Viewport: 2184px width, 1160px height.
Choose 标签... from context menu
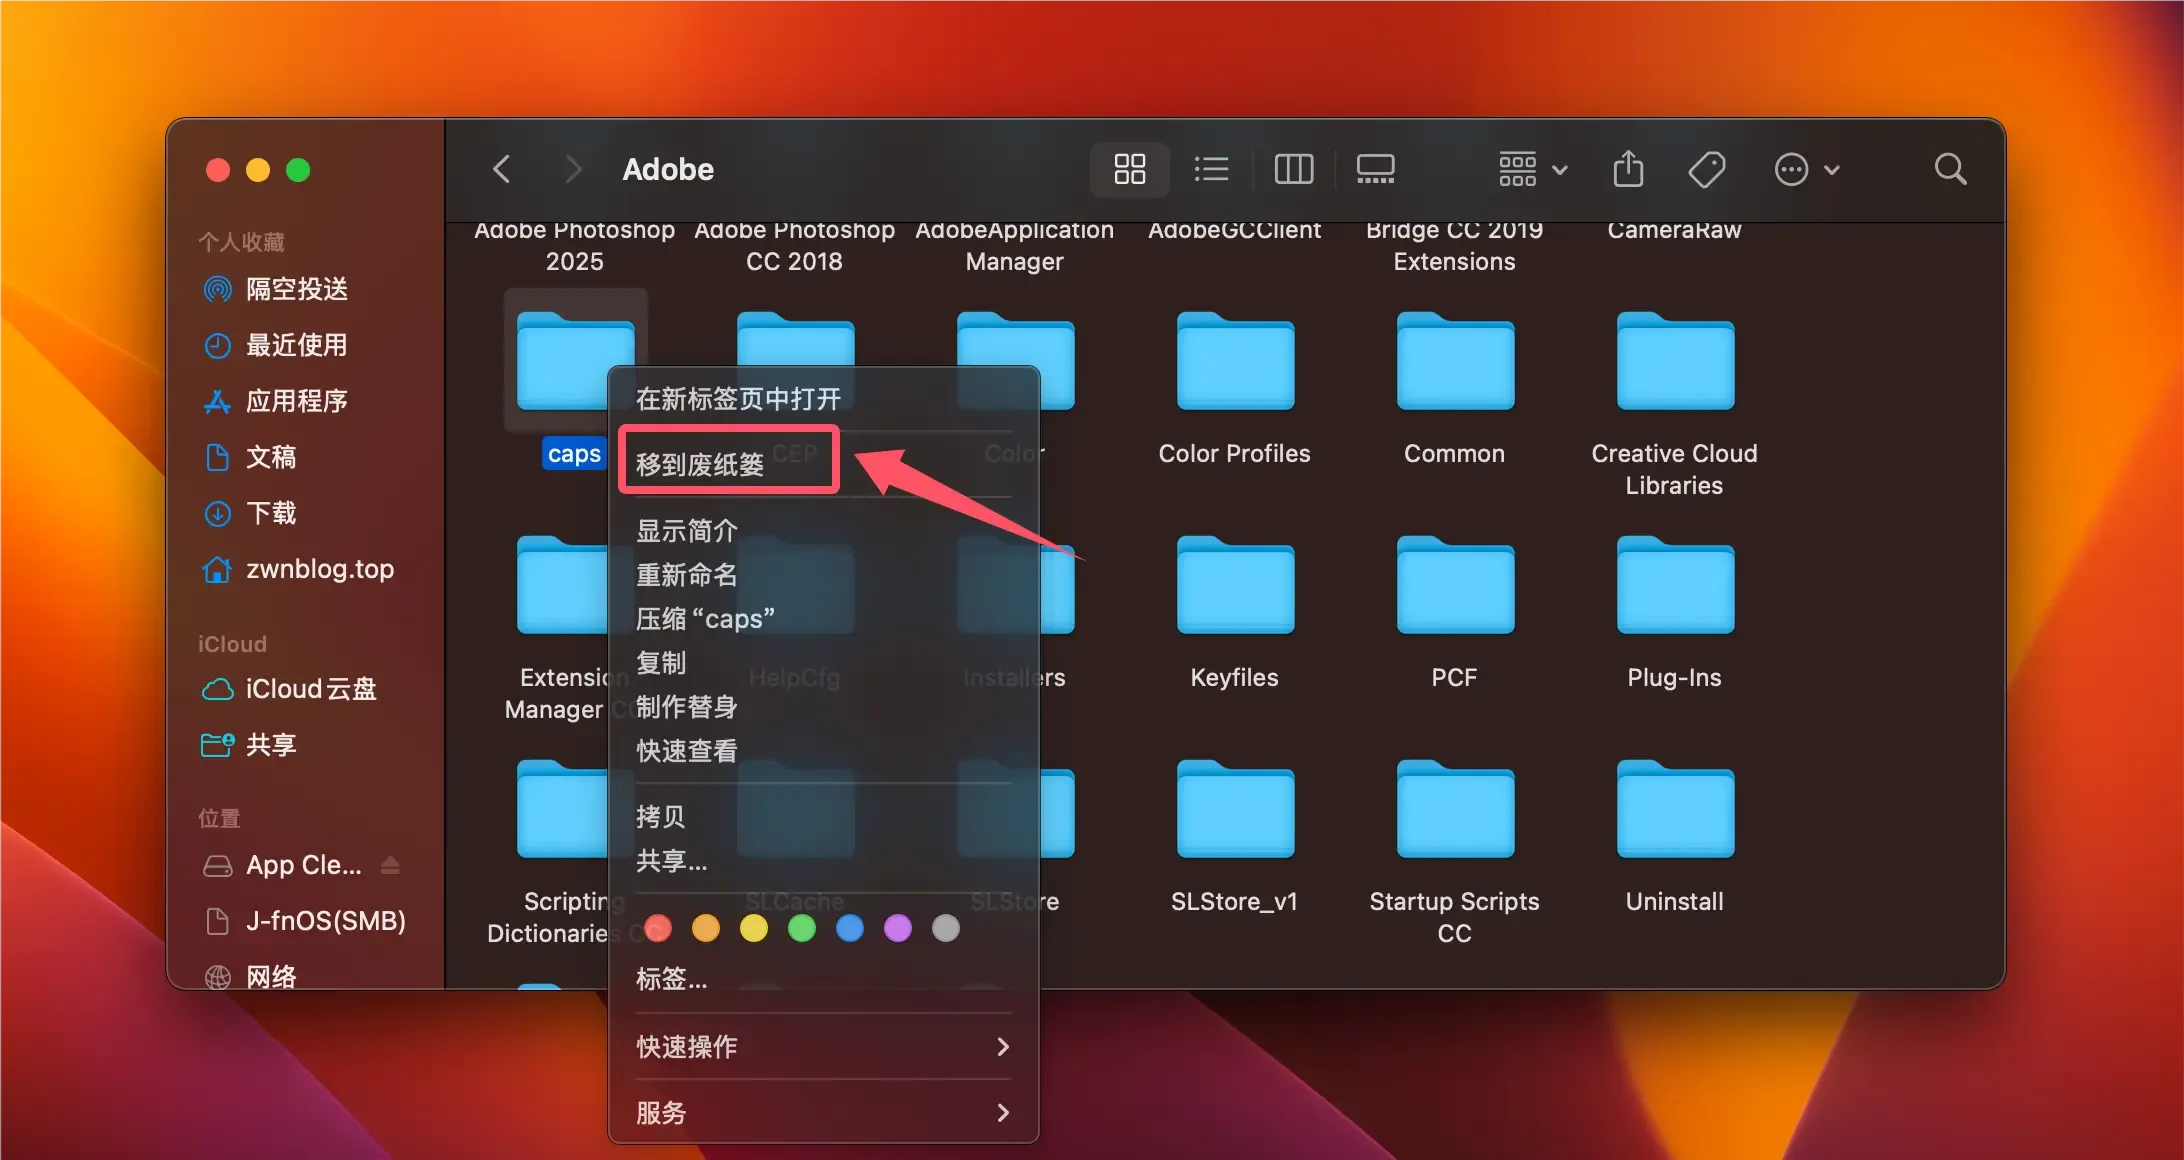824,978
